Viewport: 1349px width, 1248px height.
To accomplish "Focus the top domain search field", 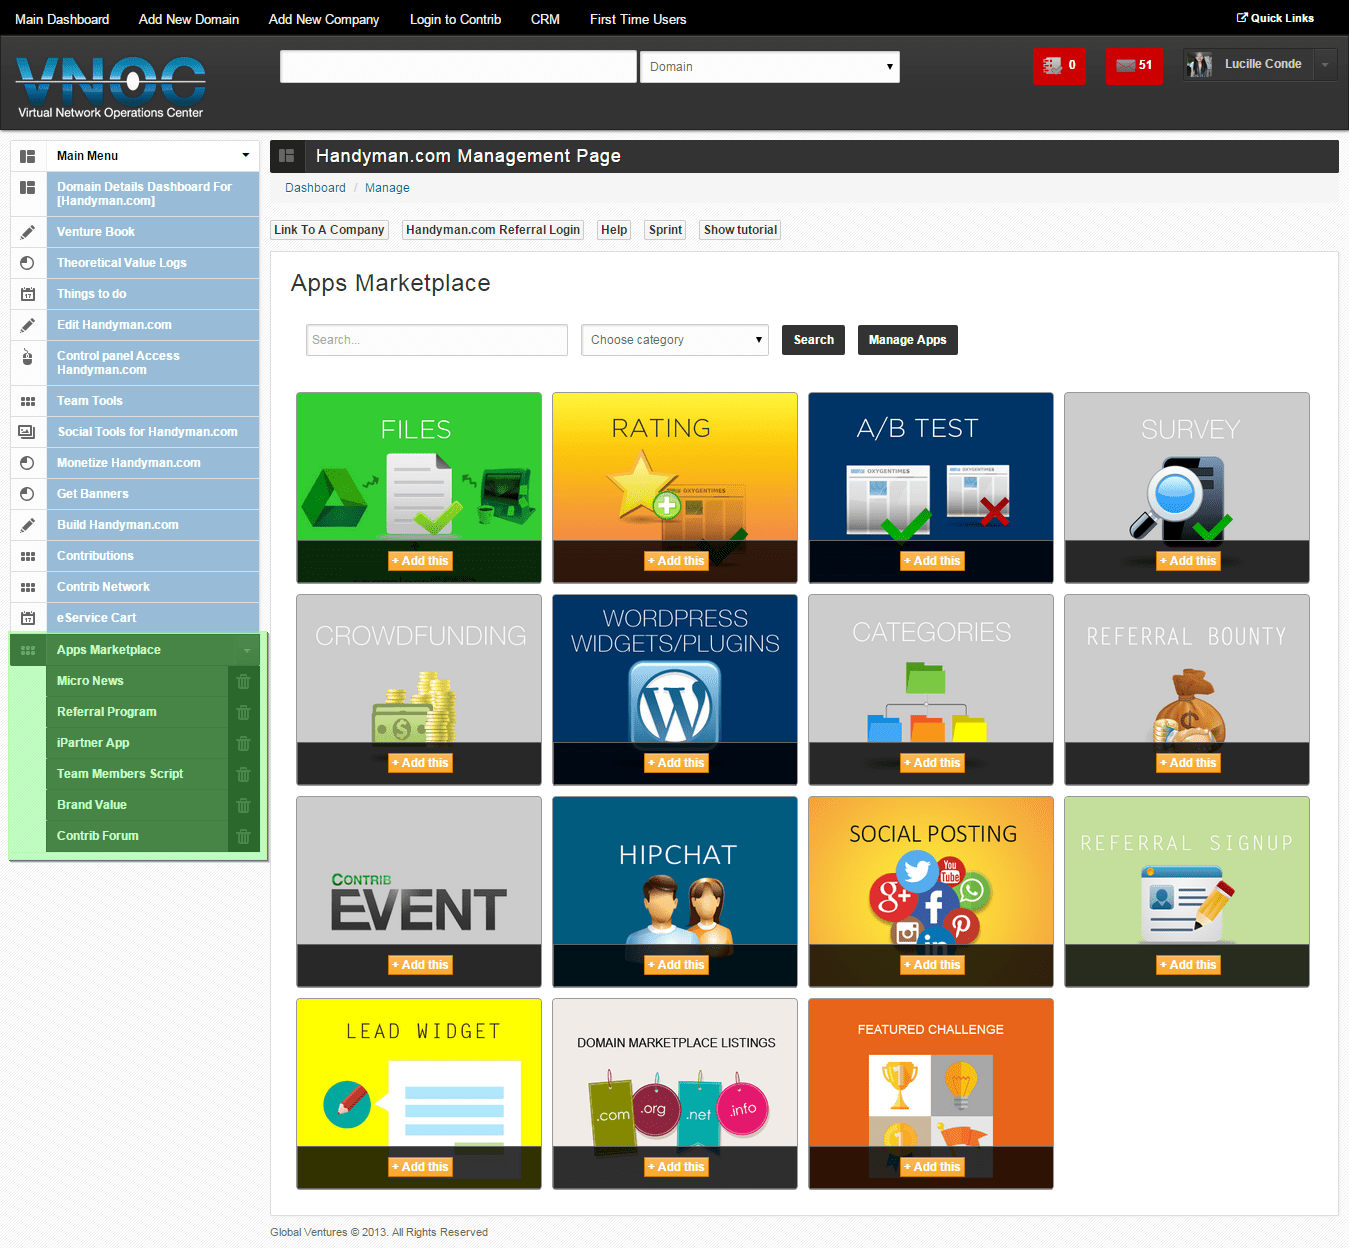I will point(458,67).
